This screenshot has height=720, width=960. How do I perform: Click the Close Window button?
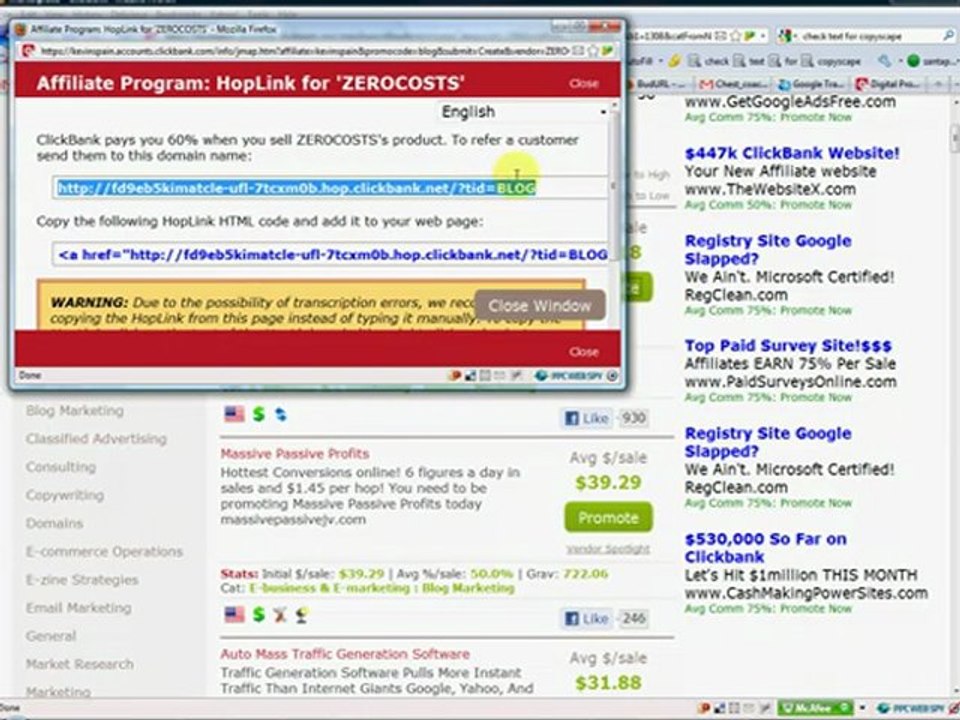(x=539, y=306)
